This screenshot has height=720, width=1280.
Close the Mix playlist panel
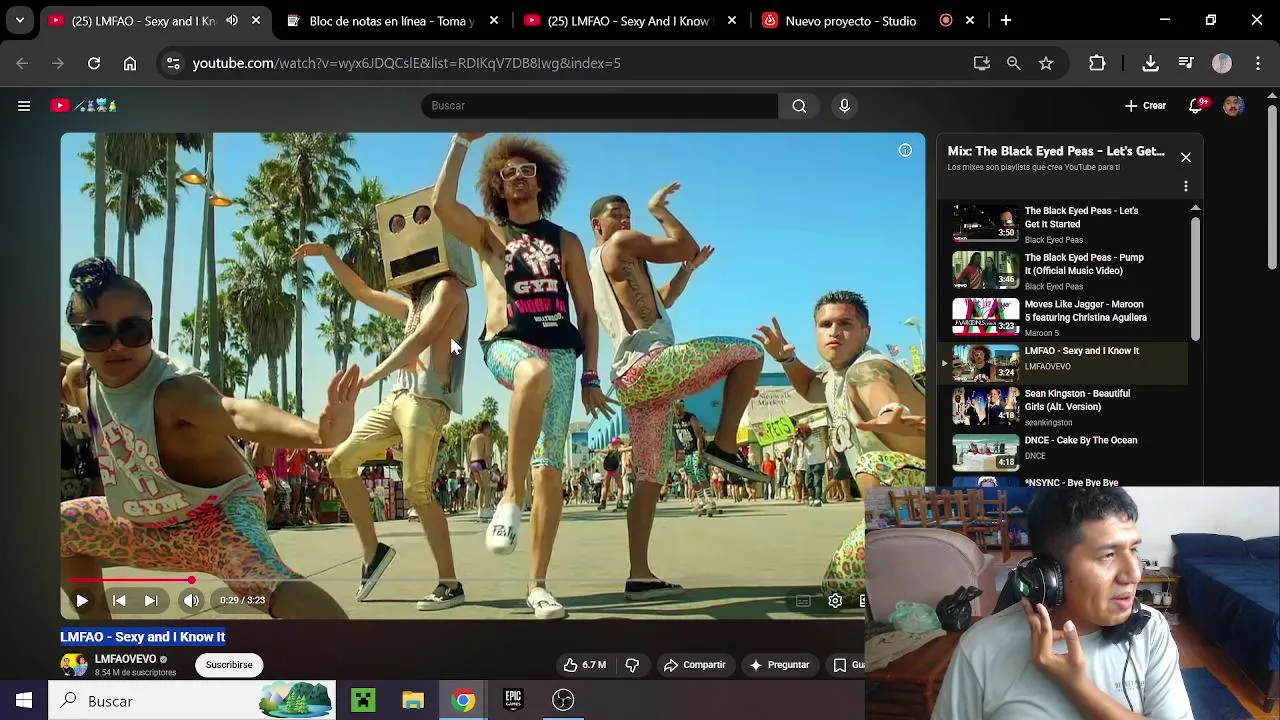[1186, 157]
